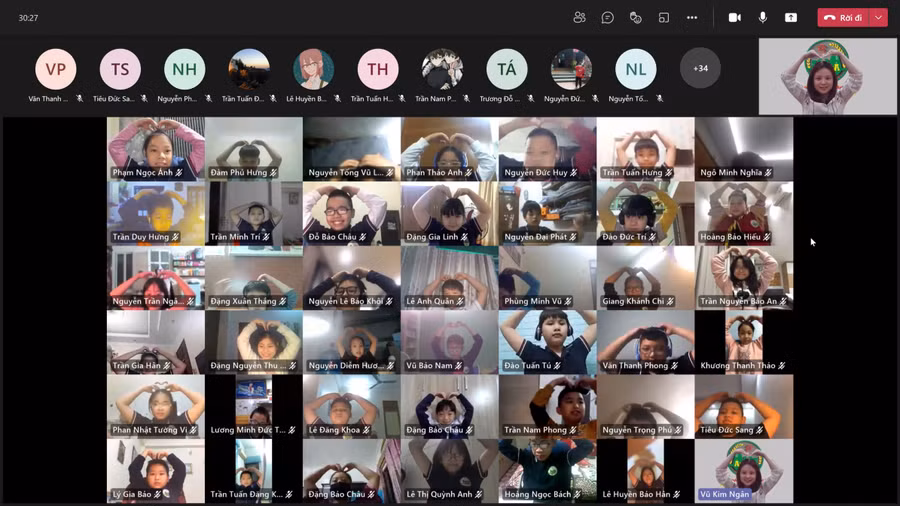
Task: Expand the arrow beside Rời đi
Action: coord(879,18)
